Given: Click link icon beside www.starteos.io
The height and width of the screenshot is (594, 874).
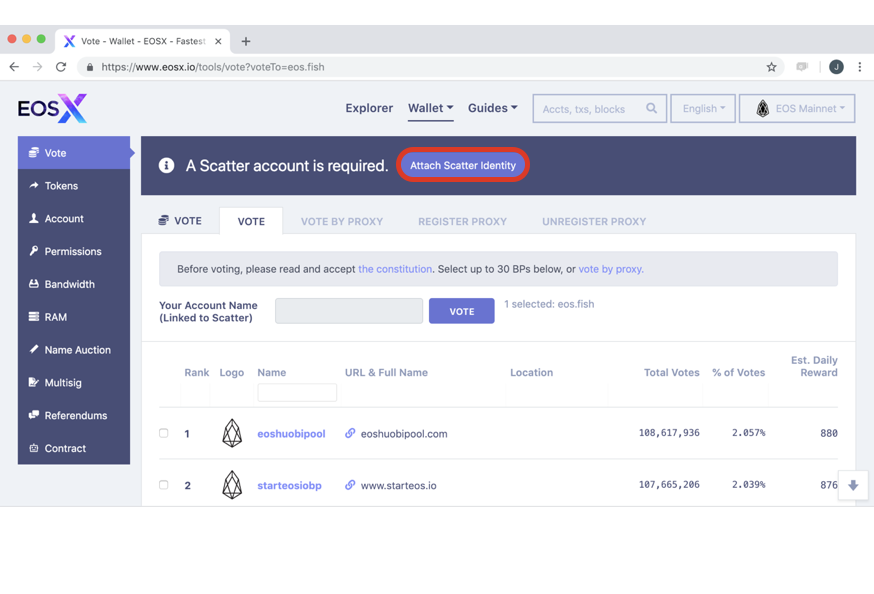Looking at the screenshot, I should [x=350, y=485].
